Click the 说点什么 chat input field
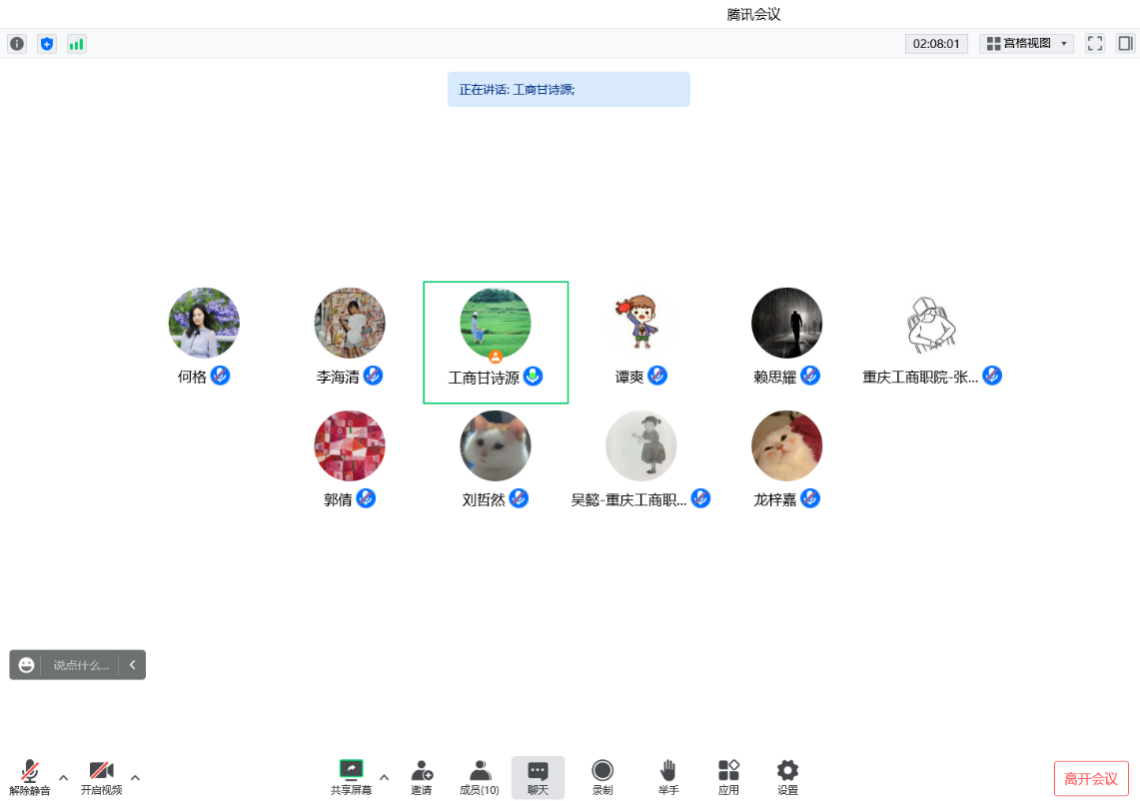This screenshot has width=1140, height=801. pos(81,665)
